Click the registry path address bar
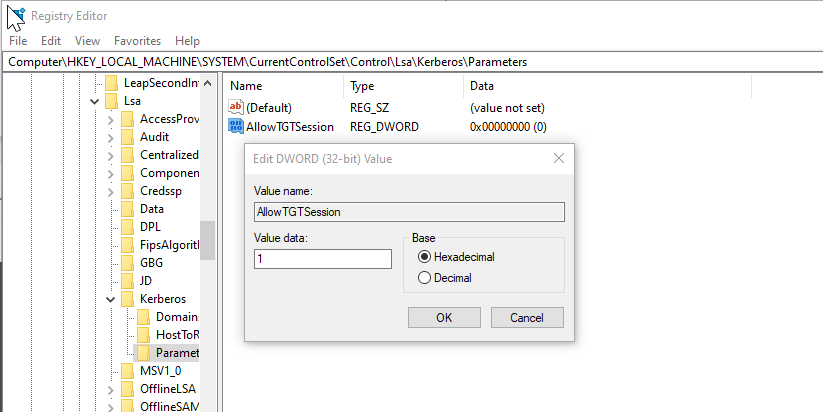823x412 pixels. point(412,62)
